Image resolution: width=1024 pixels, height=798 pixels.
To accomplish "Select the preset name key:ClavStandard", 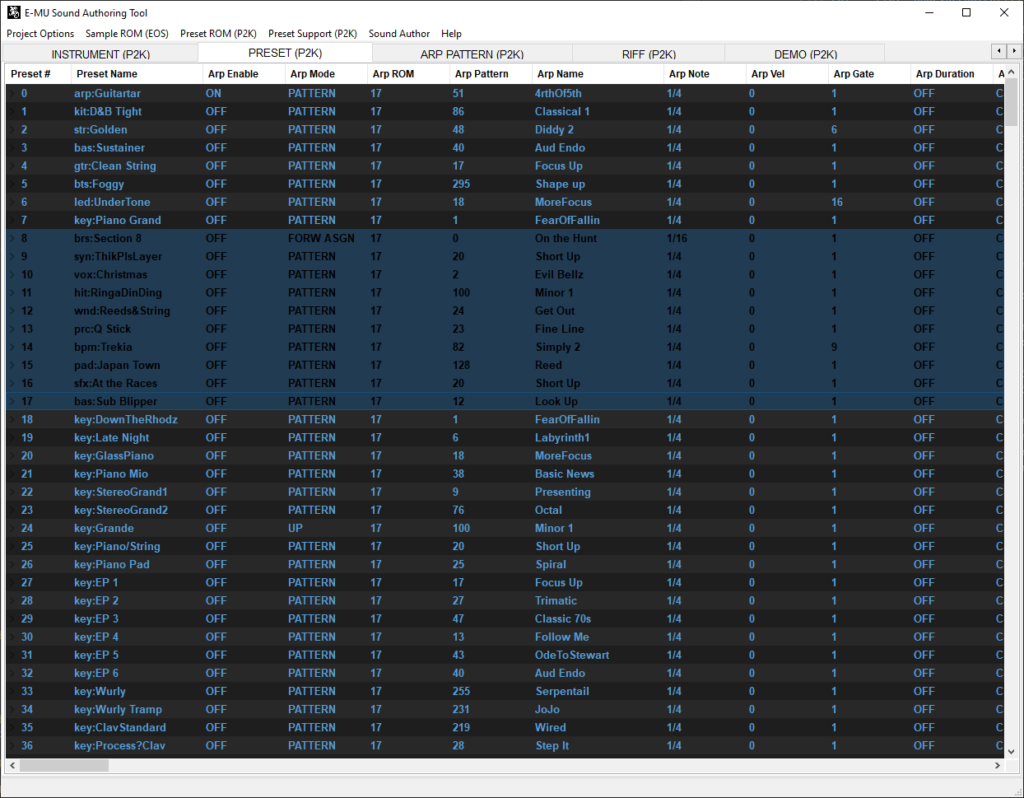I will (x=120, y=727).
